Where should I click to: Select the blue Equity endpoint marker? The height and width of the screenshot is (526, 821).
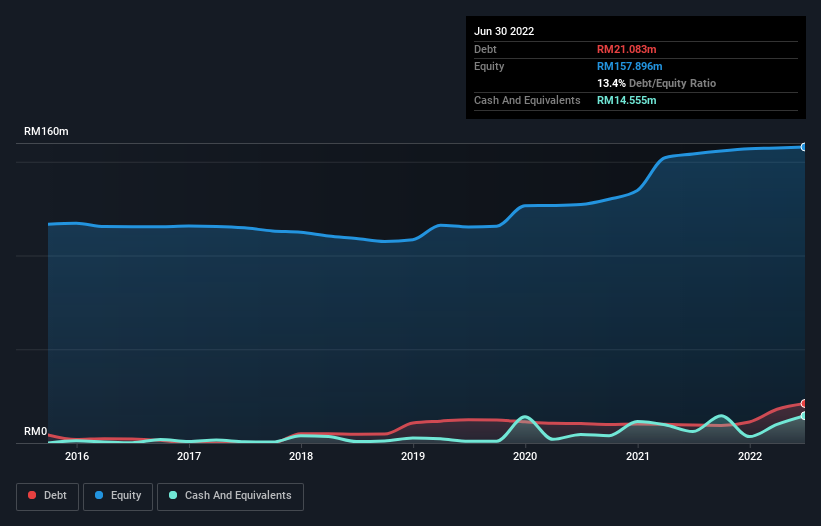pos(804,147)
